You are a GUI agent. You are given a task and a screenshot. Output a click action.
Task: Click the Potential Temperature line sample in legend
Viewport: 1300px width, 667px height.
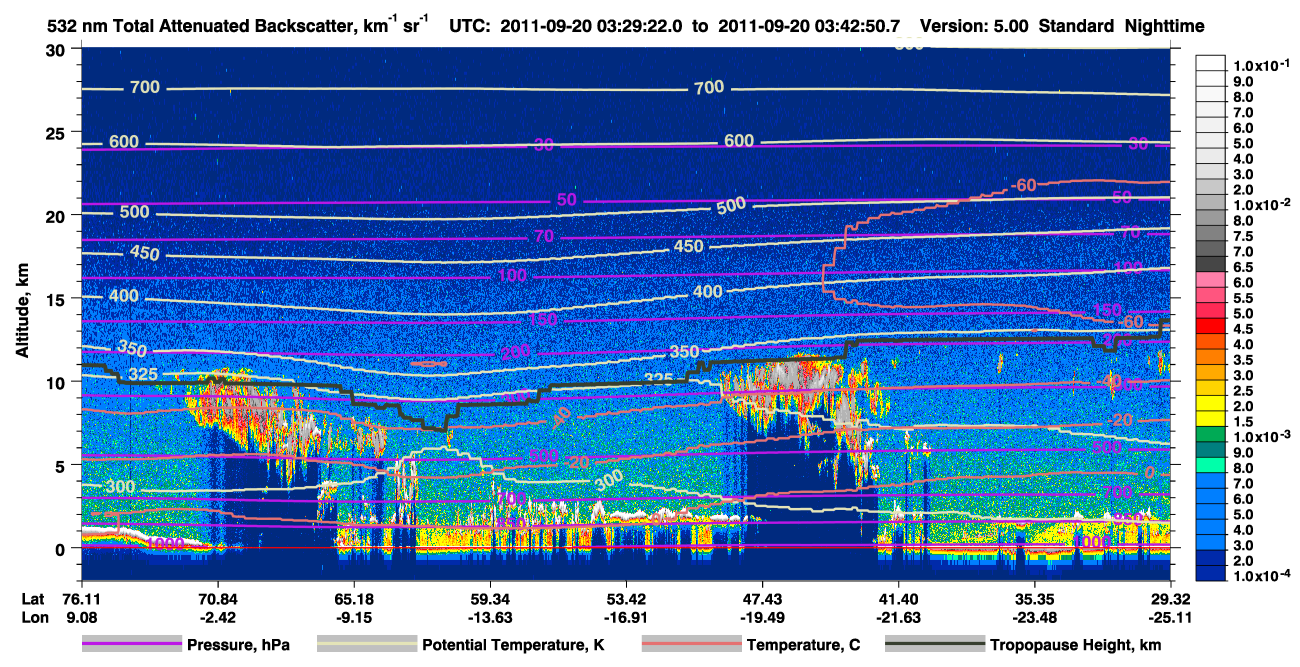(366, 645)
